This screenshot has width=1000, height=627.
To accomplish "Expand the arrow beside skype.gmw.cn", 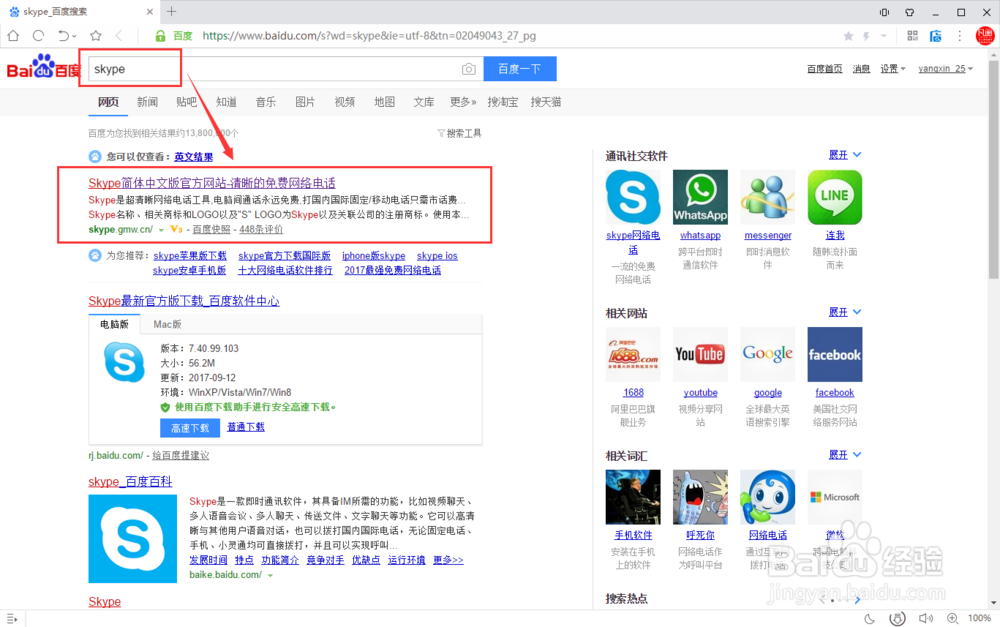I will coord(161,230).
